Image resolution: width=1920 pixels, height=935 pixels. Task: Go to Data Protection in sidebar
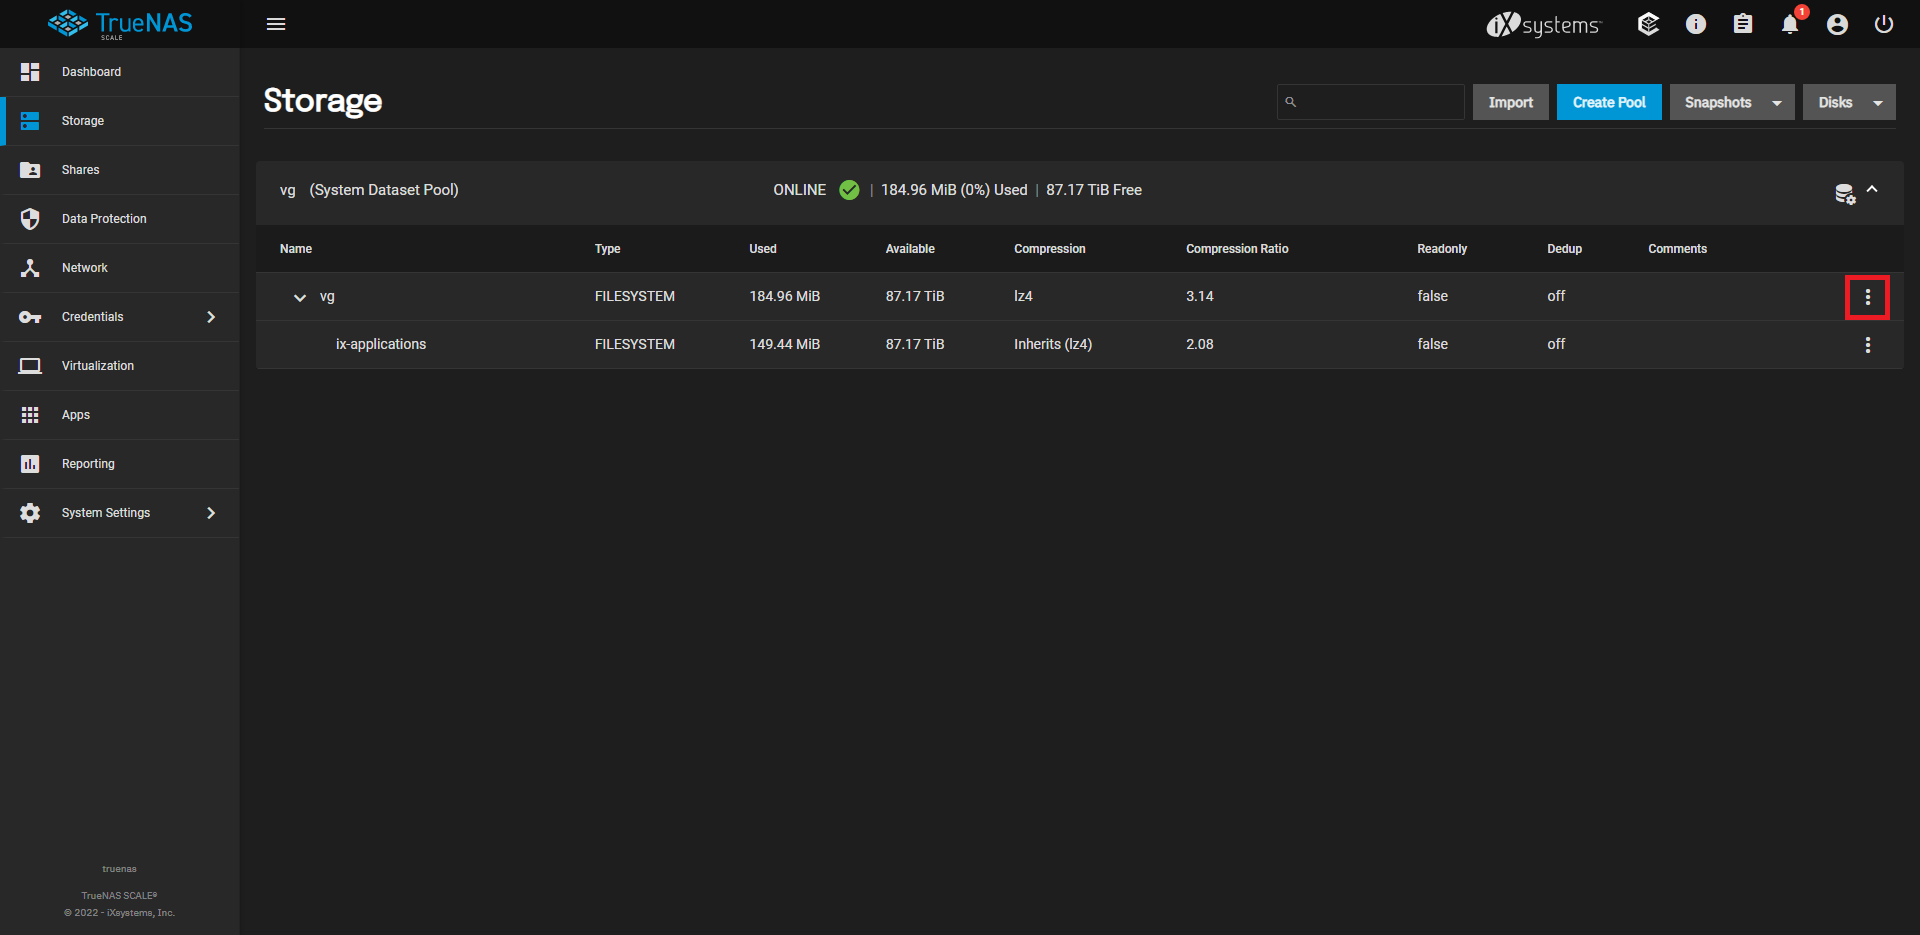pos(104,219)
